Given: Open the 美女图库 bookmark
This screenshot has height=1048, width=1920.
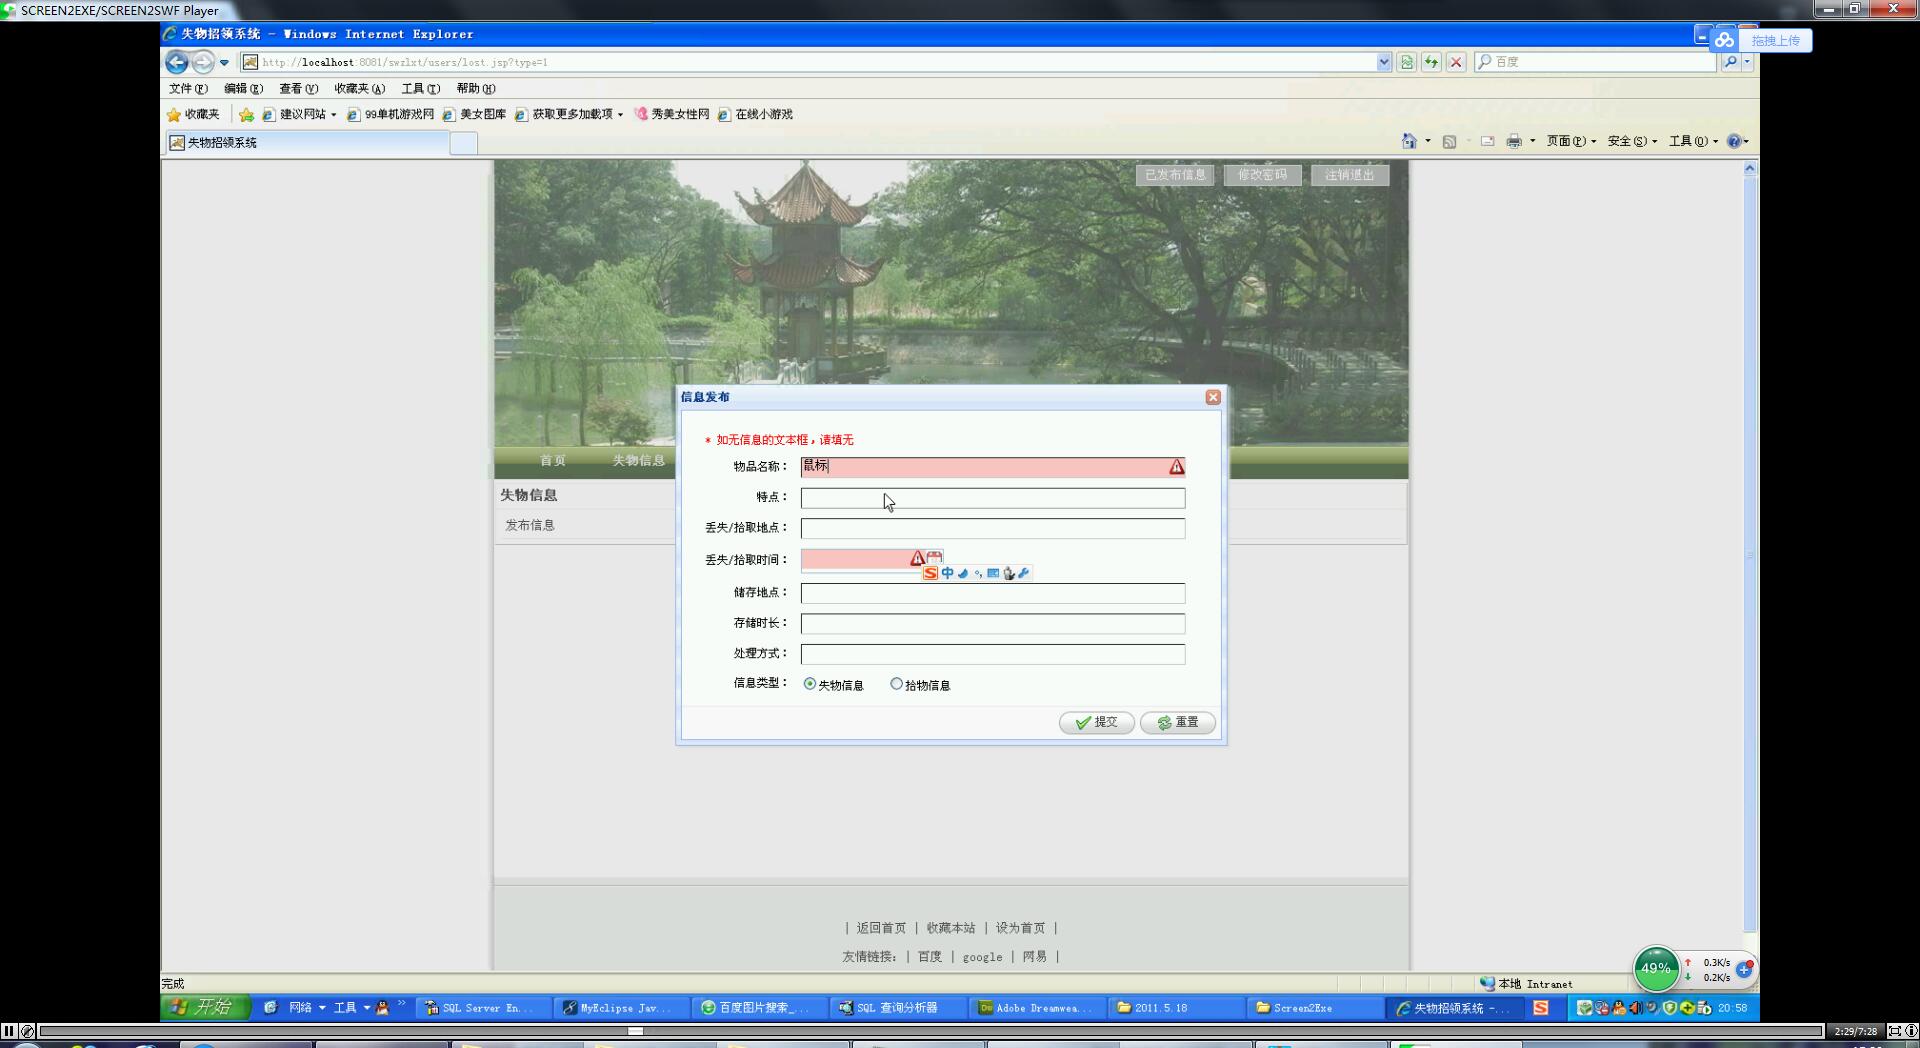Looking at the screenshot, I should [474, 114].
